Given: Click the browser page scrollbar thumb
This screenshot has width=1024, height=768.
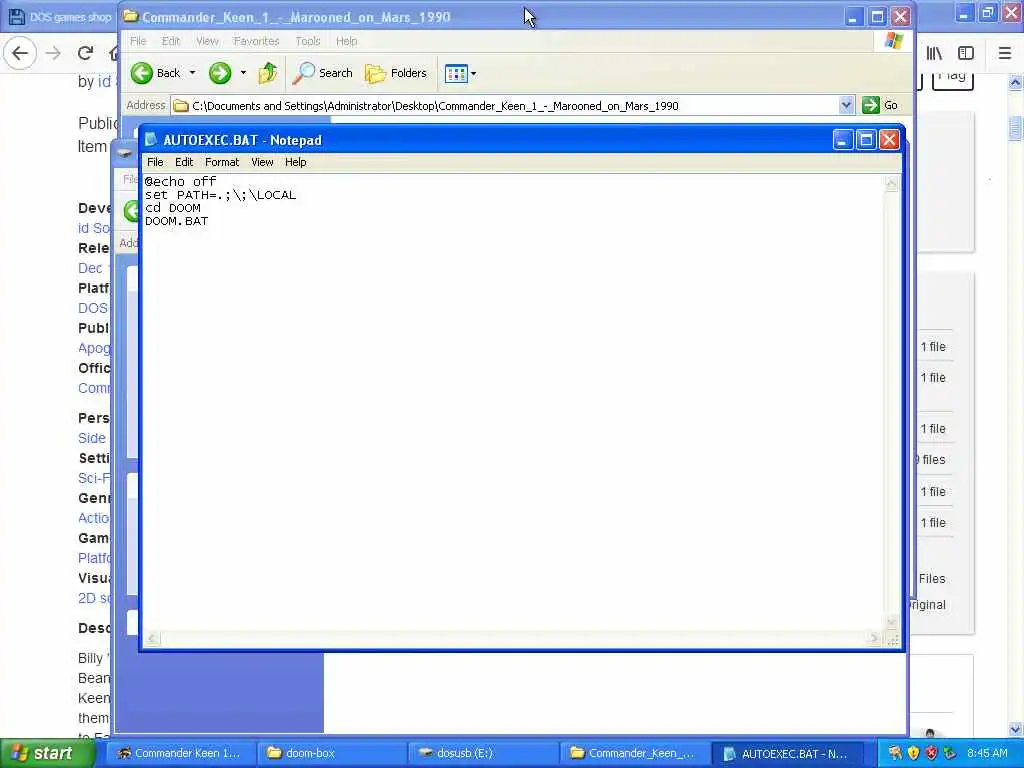Looking at the screenshot, I should point(1016,127).
